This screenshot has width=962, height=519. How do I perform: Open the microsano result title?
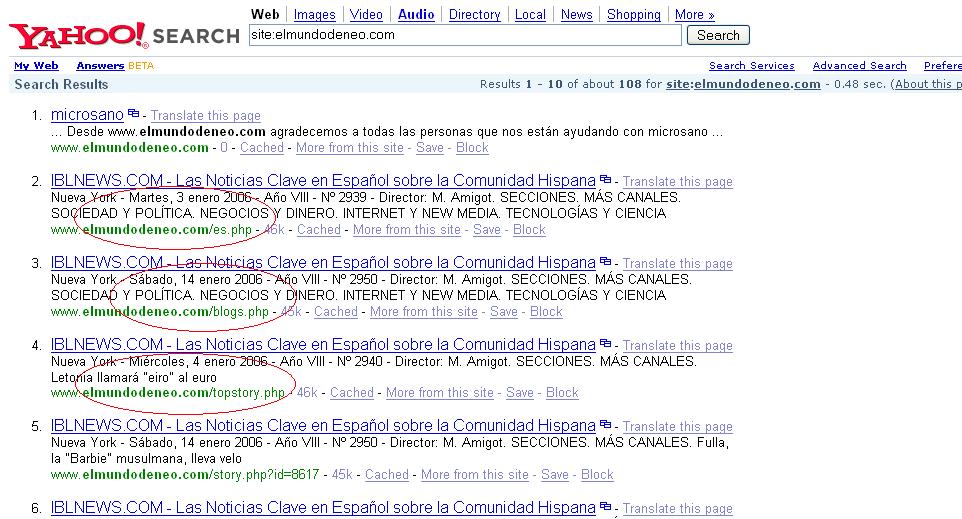click(x=87, y=115)
